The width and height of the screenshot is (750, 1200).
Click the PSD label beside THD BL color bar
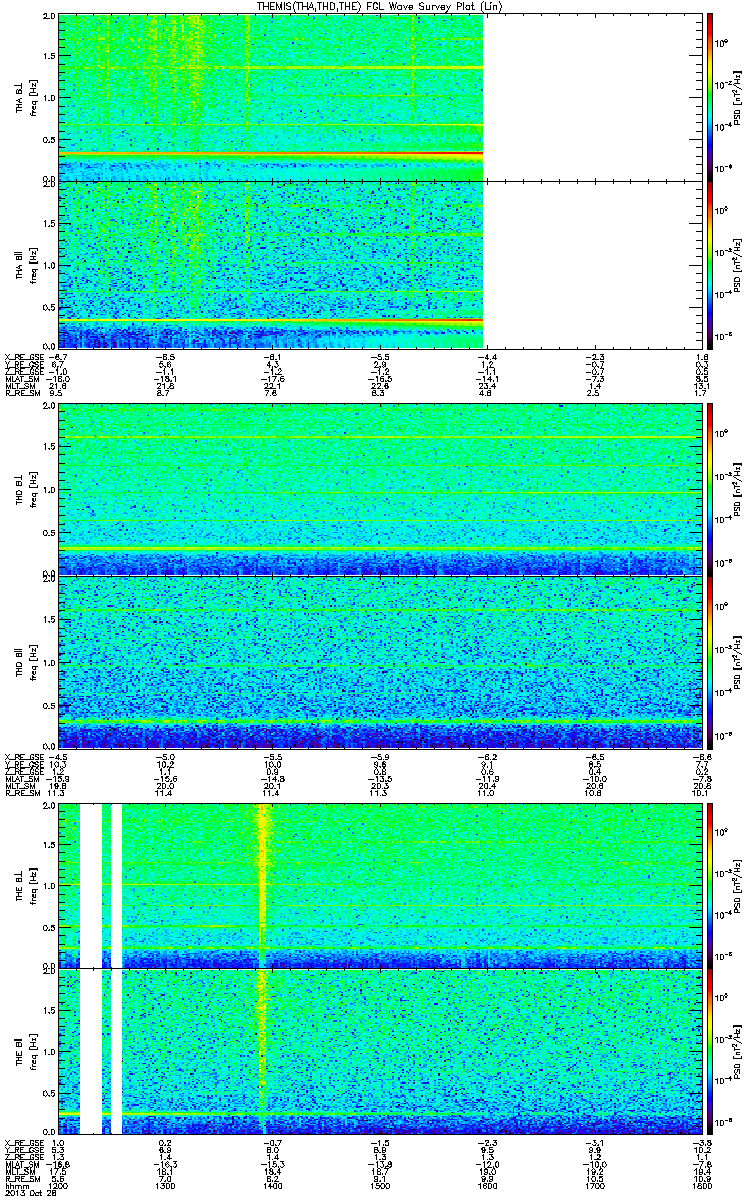[739, 488]
